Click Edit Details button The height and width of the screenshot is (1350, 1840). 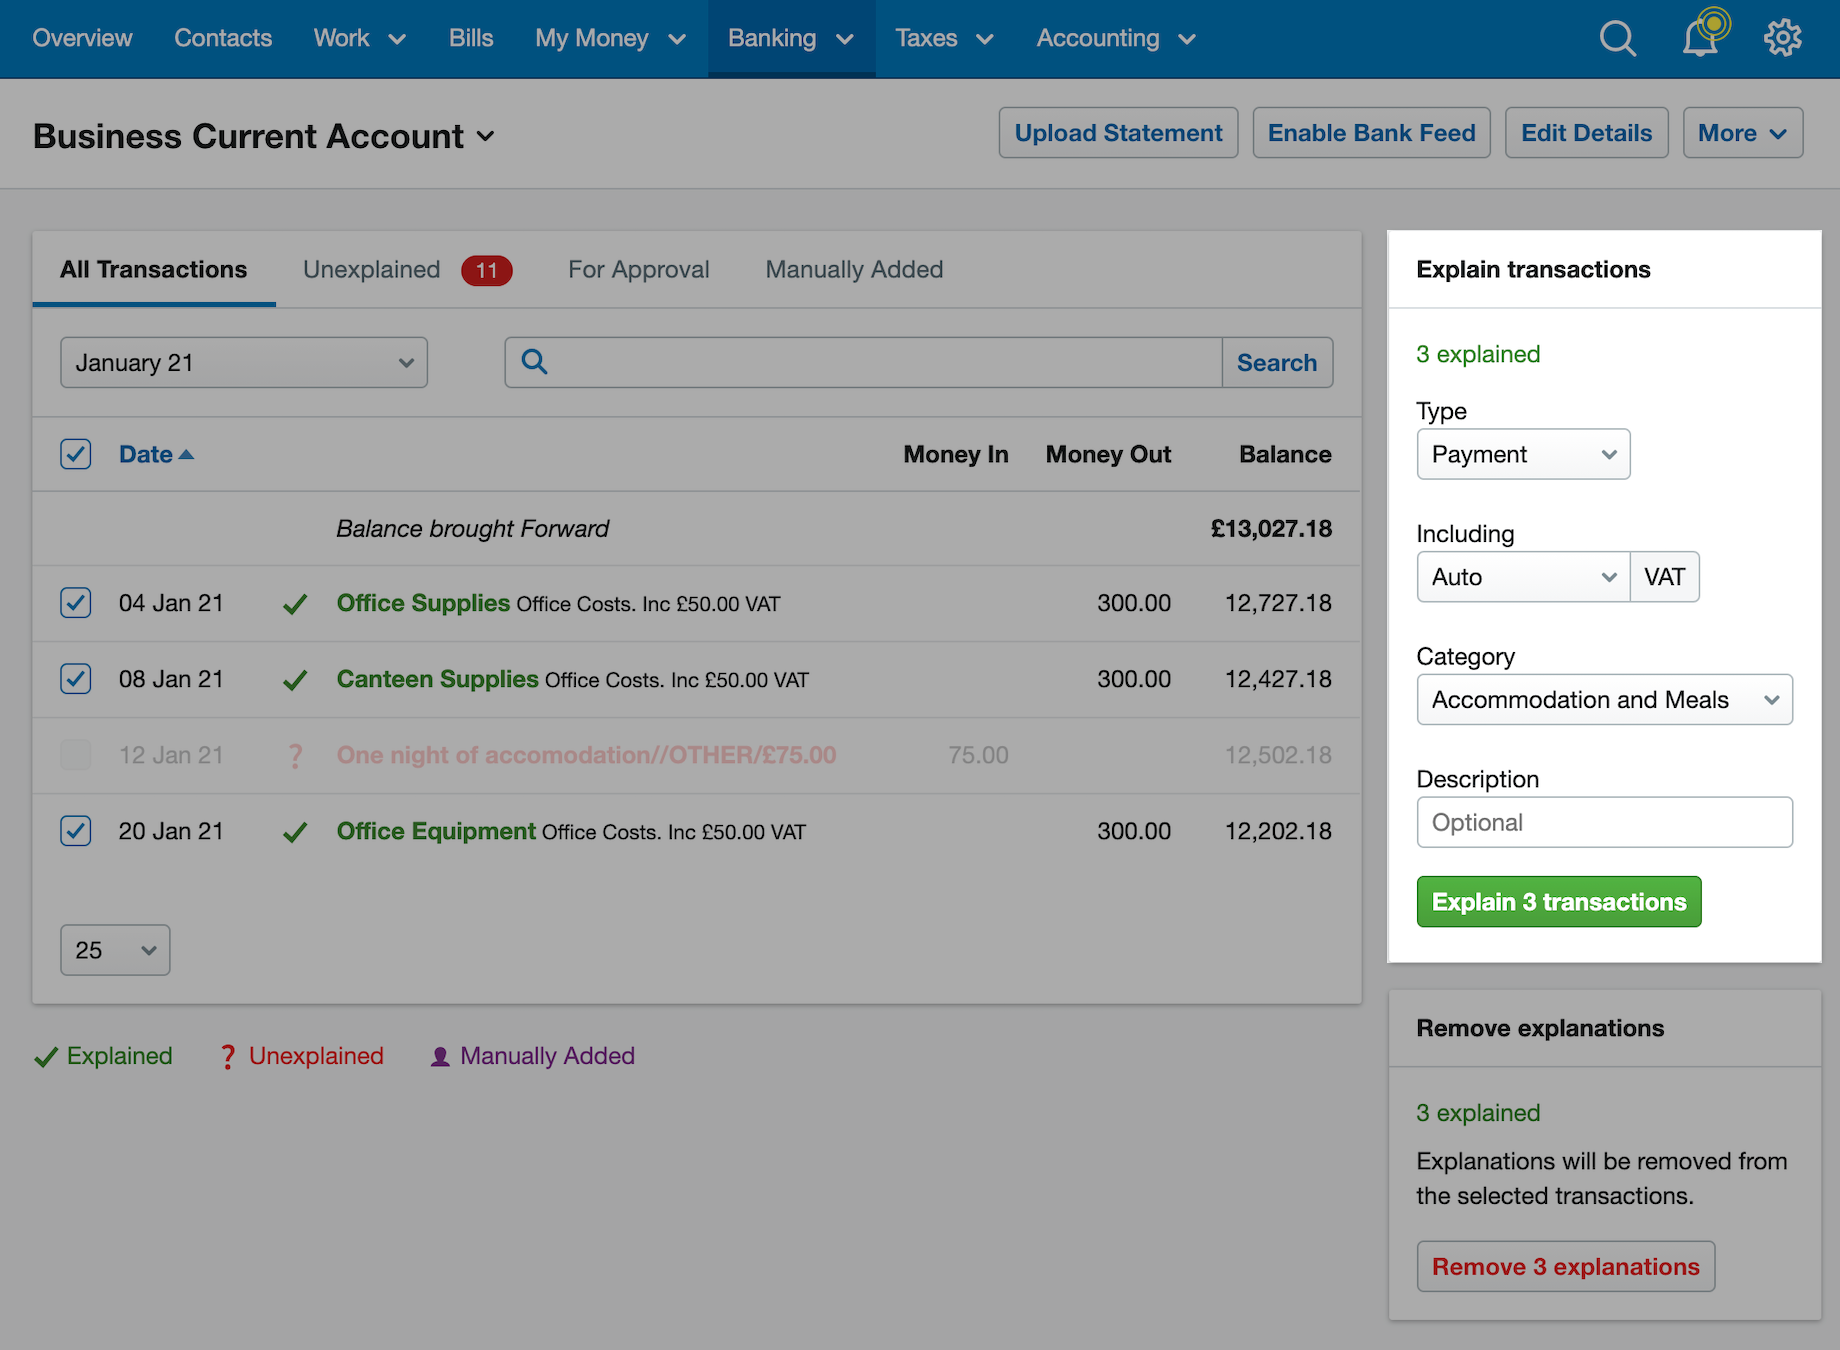tap(1586, 133)
